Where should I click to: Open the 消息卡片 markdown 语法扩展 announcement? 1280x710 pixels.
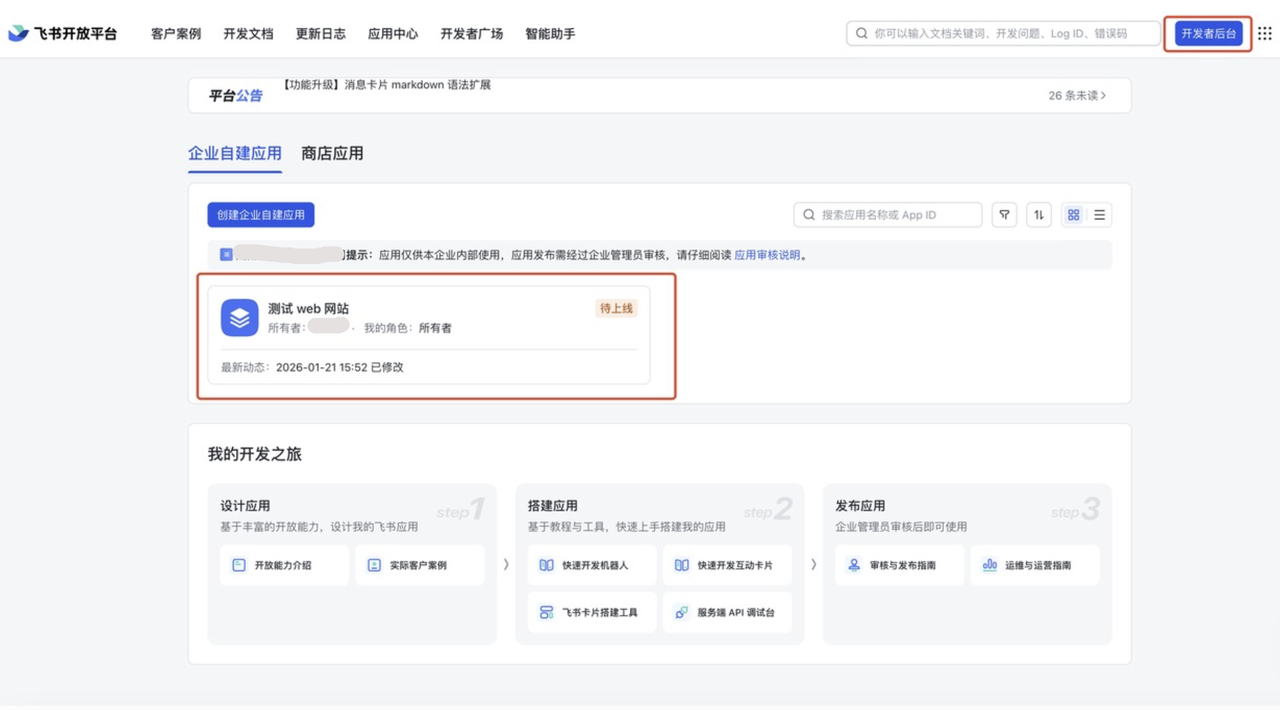[x=386, y=85]
